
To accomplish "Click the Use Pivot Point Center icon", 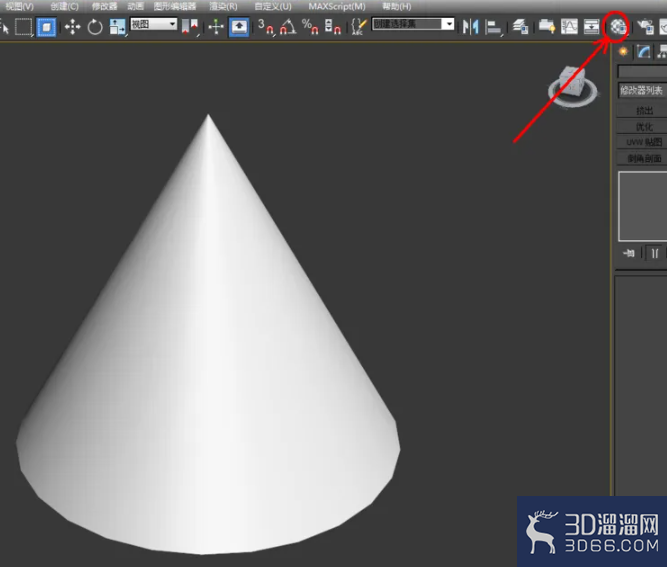I will pos(190,27).
